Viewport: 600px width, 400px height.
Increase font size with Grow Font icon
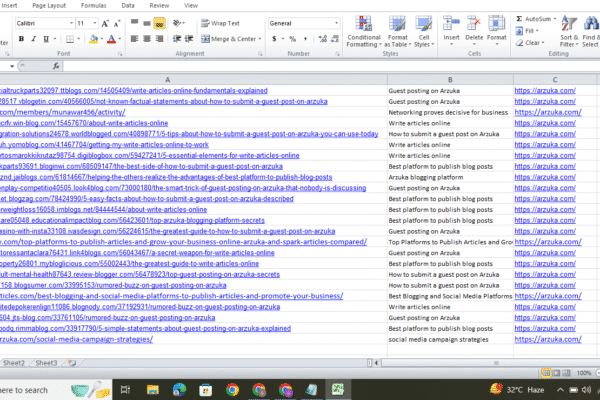coord(105,23)
